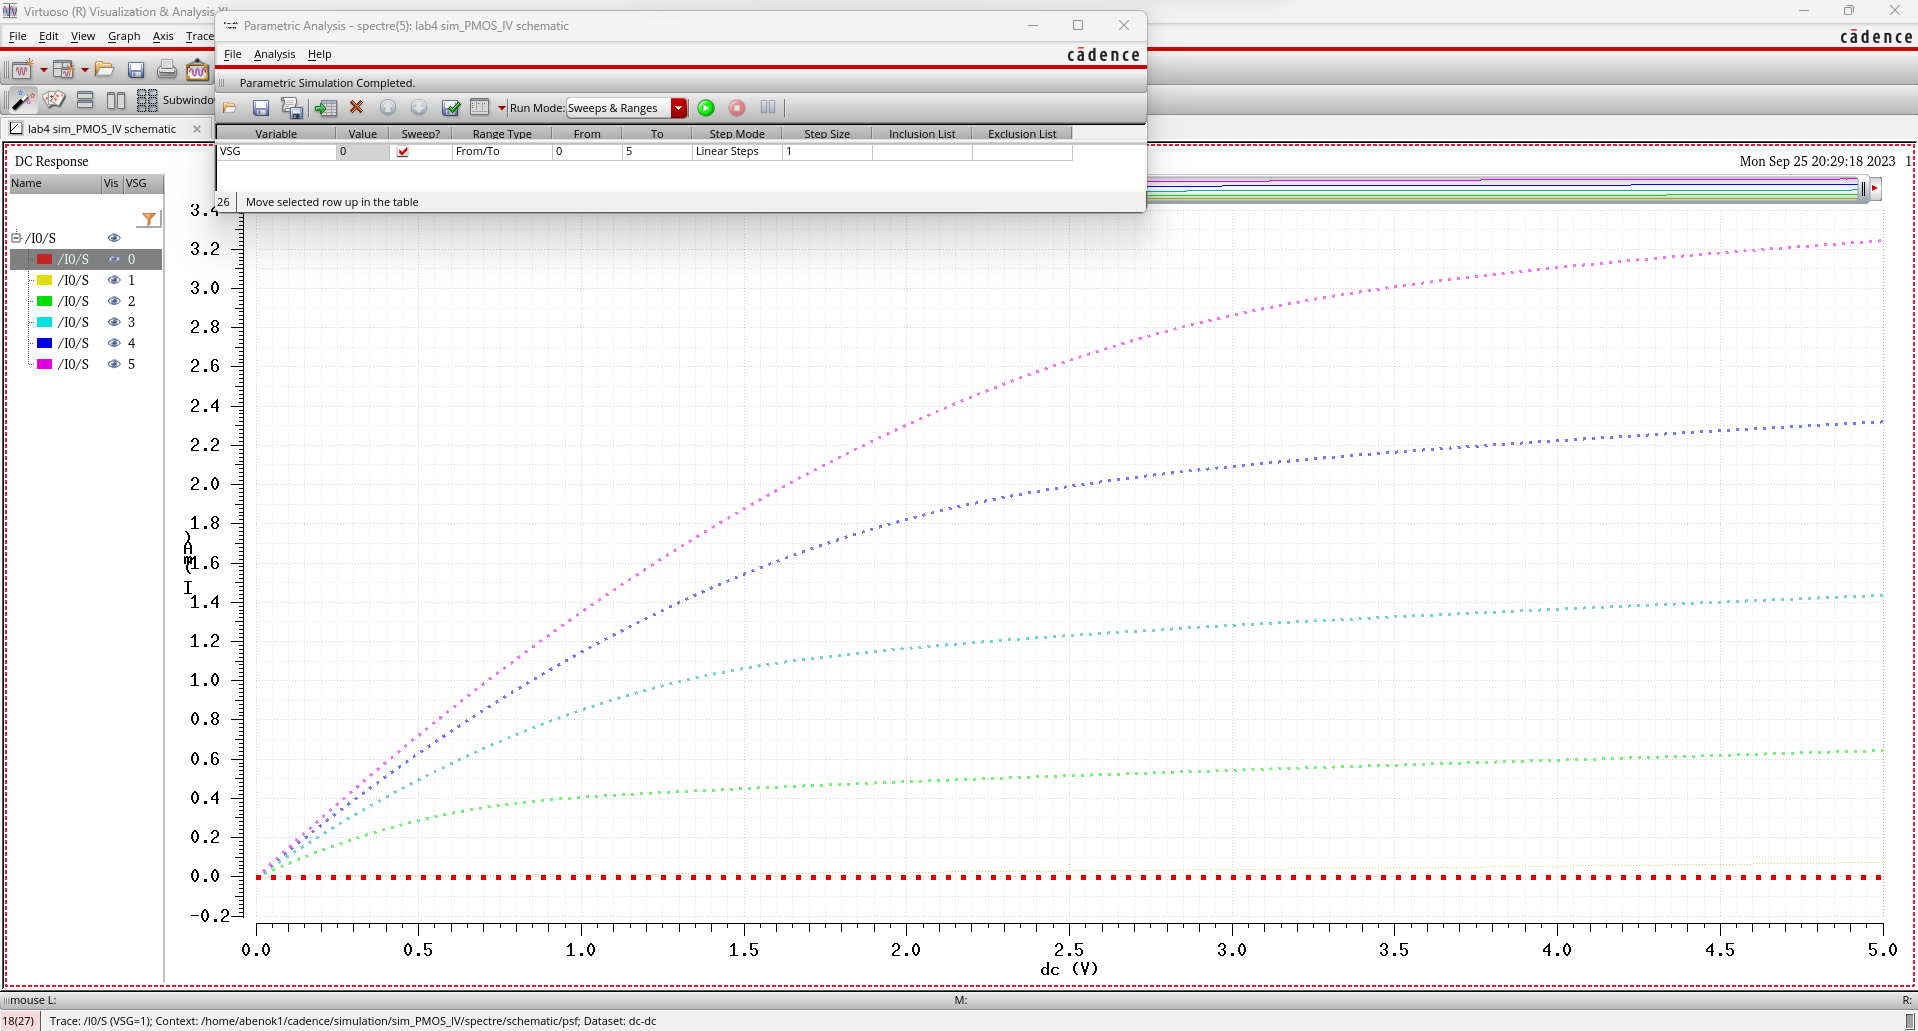
Task: Open the Edit menu
Action: point(49,36)
